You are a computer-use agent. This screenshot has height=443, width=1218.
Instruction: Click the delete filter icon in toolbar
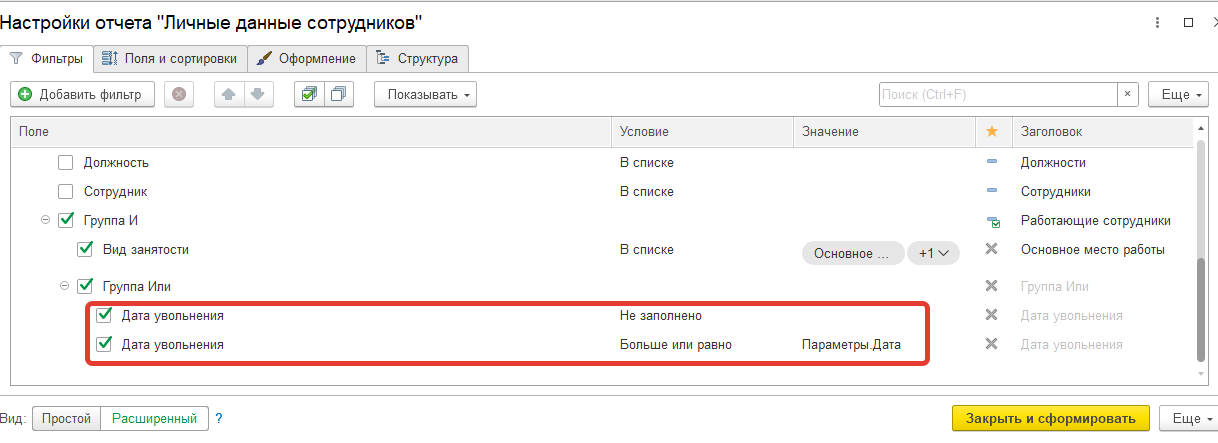coord(179,94)
